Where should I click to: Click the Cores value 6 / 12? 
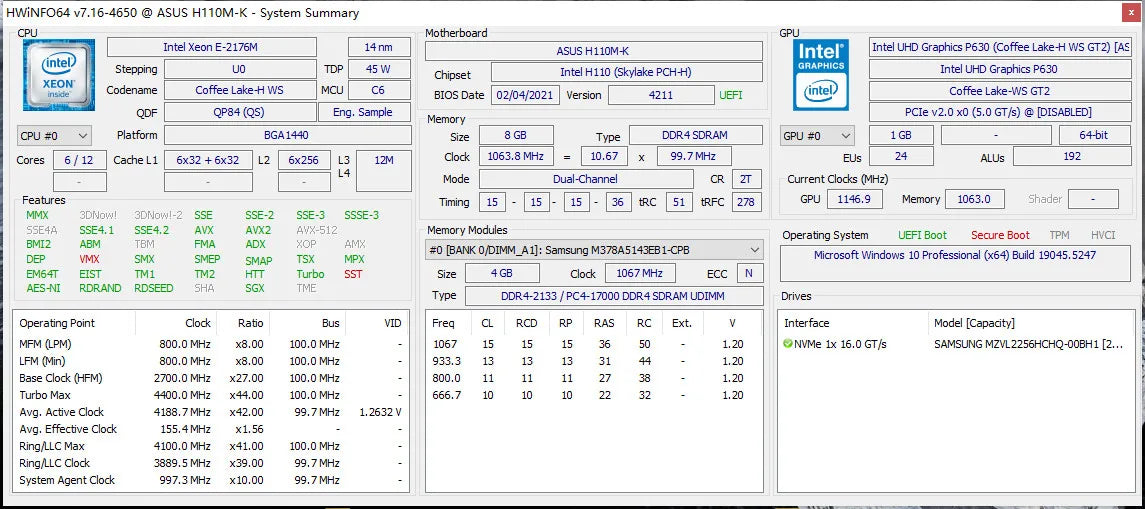(x=80, y=161)
